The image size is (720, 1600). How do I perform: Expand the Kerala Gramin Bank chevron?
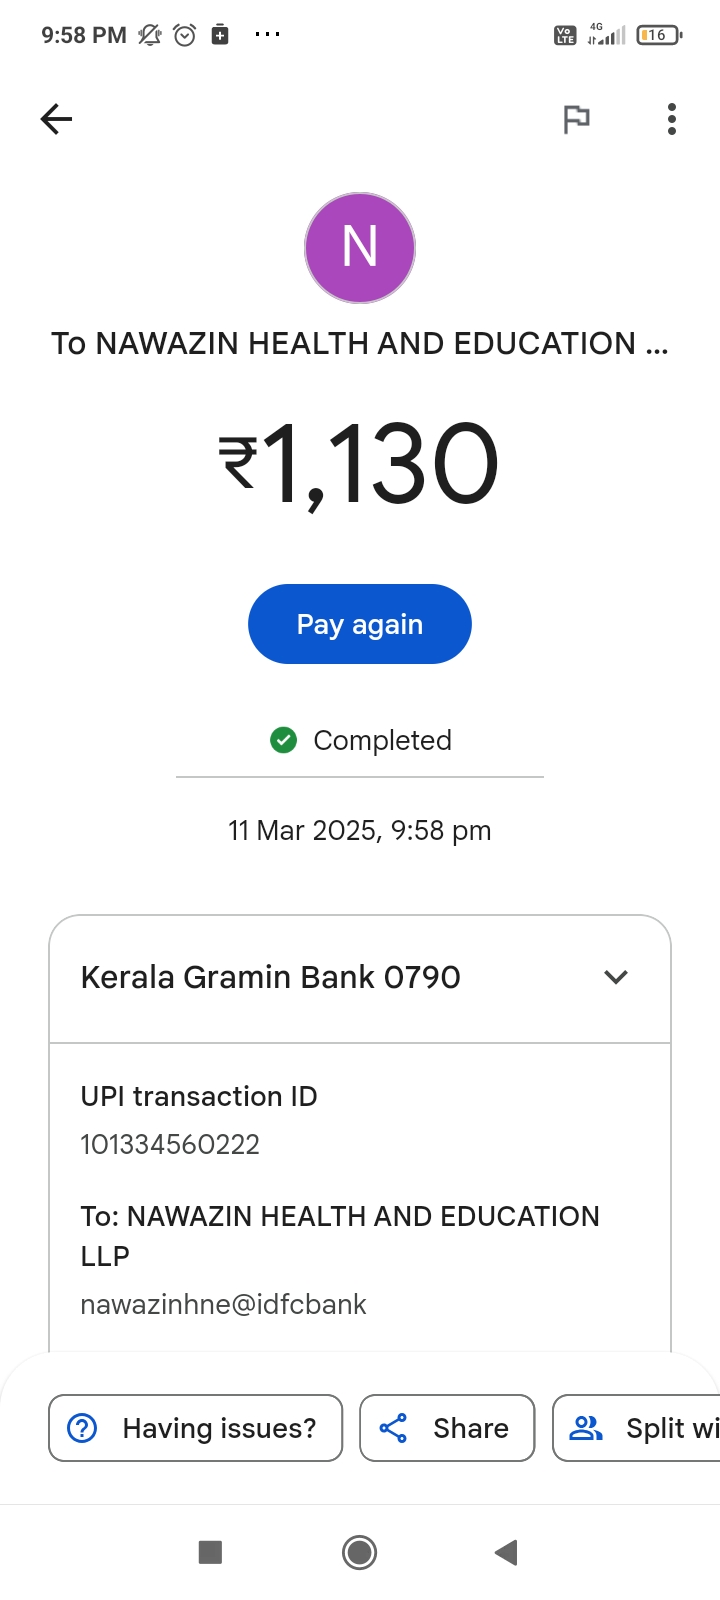coord(616,977)
